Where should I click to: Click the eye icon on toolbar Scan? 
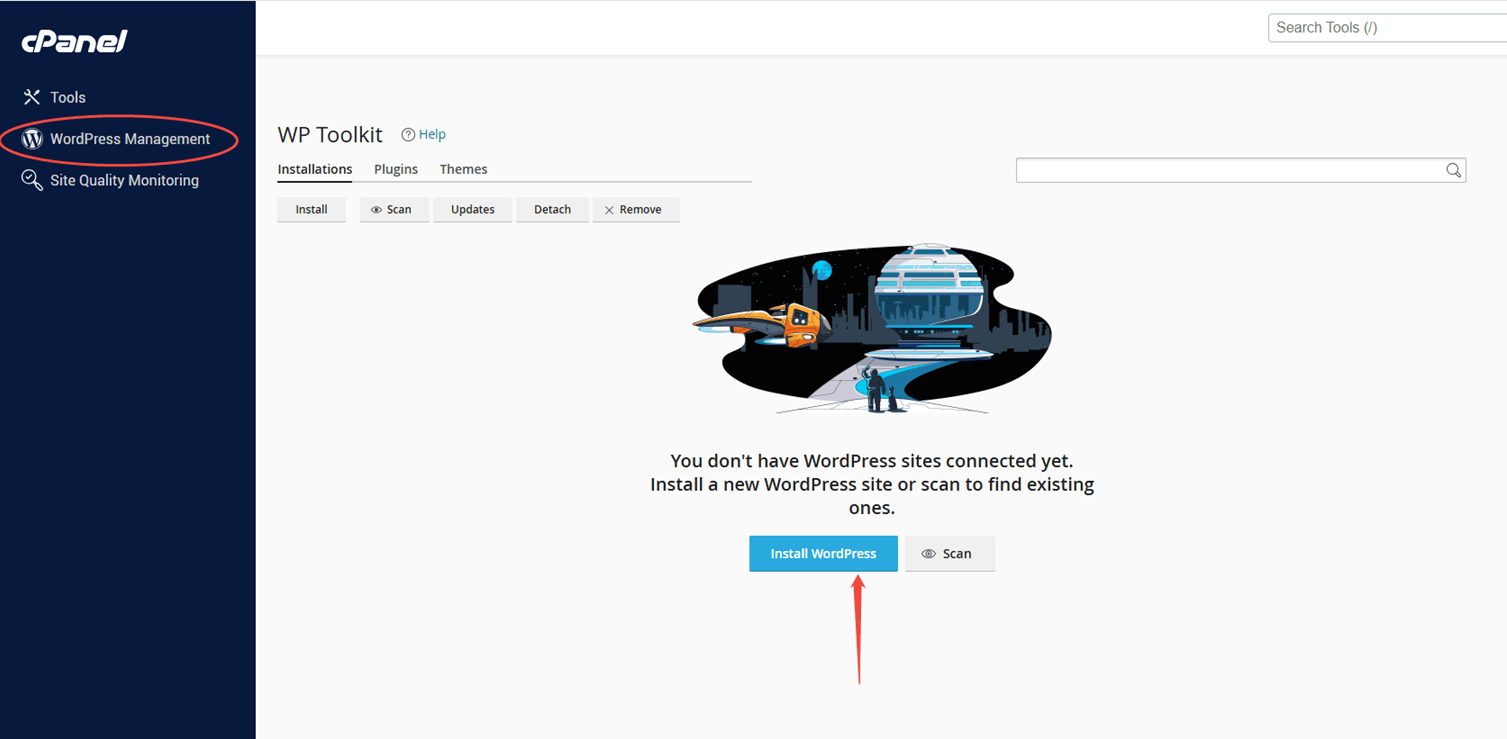click(376, 210)
